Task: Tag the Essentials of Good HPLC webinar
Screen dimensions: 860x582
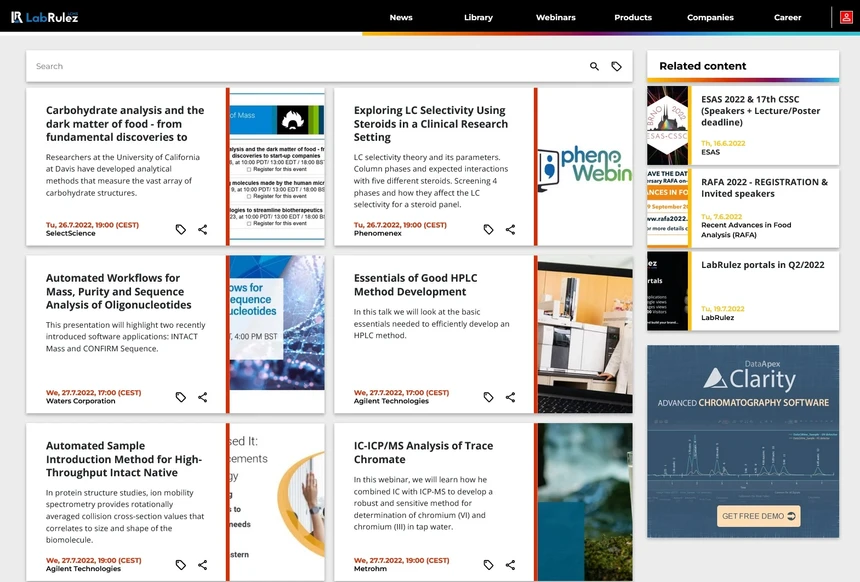Action: 488,397
